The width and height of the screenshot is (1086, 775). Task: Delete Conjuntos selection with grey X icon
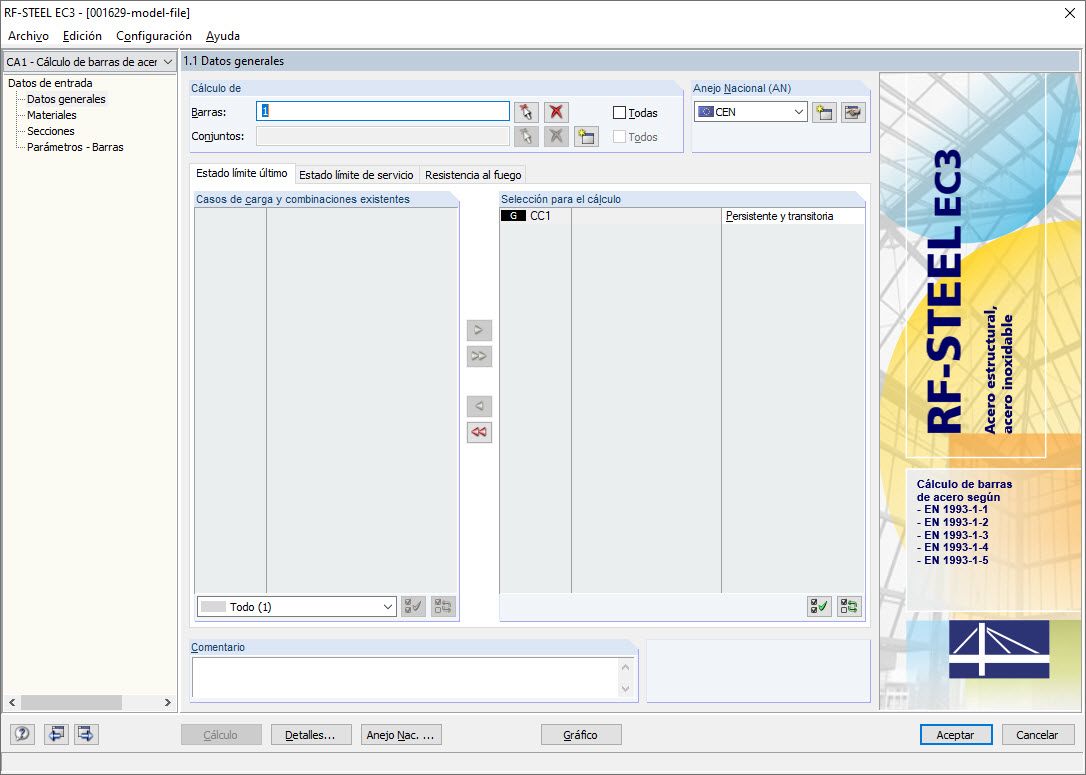pos(556,136)
